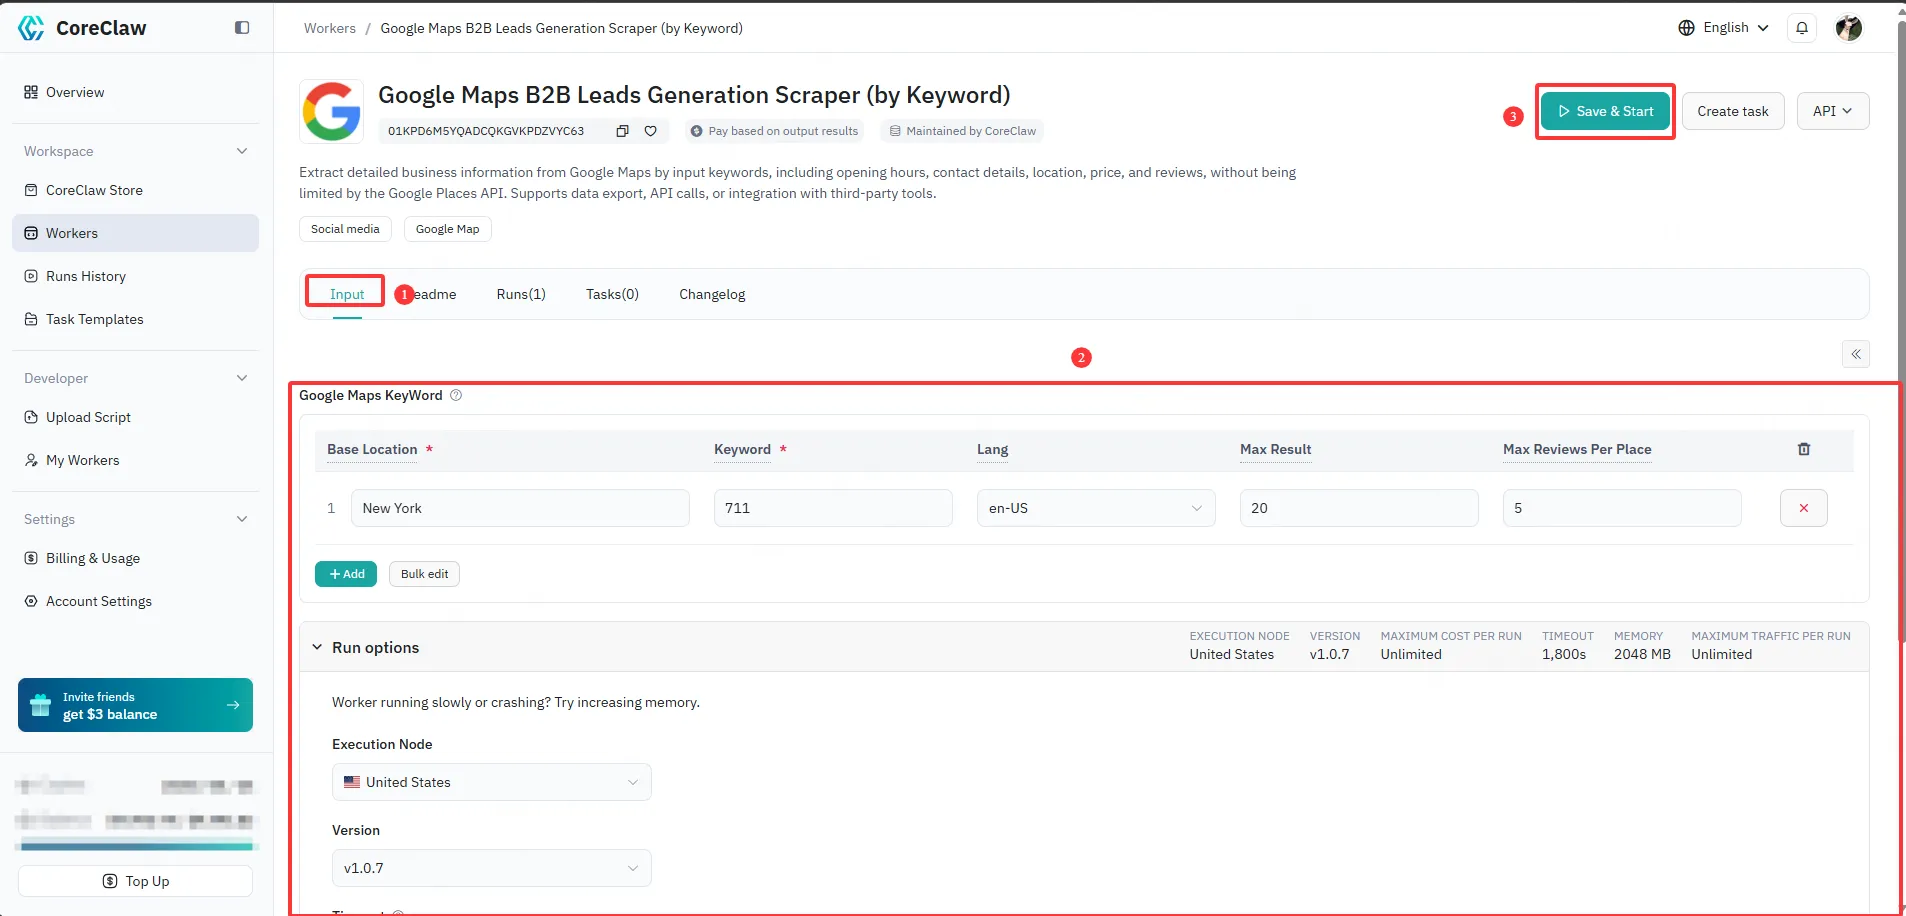Collapse the sidebar with the panel toggle icon
Viewport: 1906px width, 916px height.
pyautogui.click(x=242, y=28)
